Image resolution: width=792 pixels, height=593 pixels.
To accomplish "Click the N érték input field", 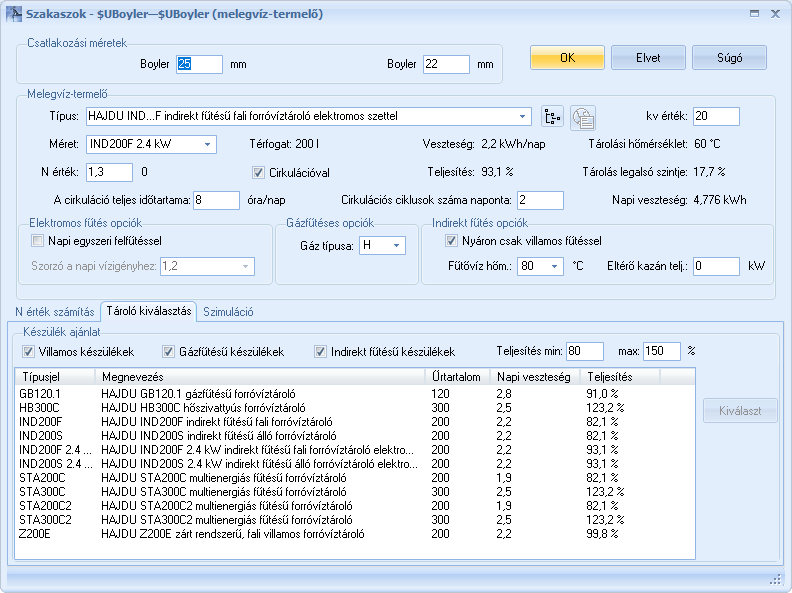I will (109, 172).
